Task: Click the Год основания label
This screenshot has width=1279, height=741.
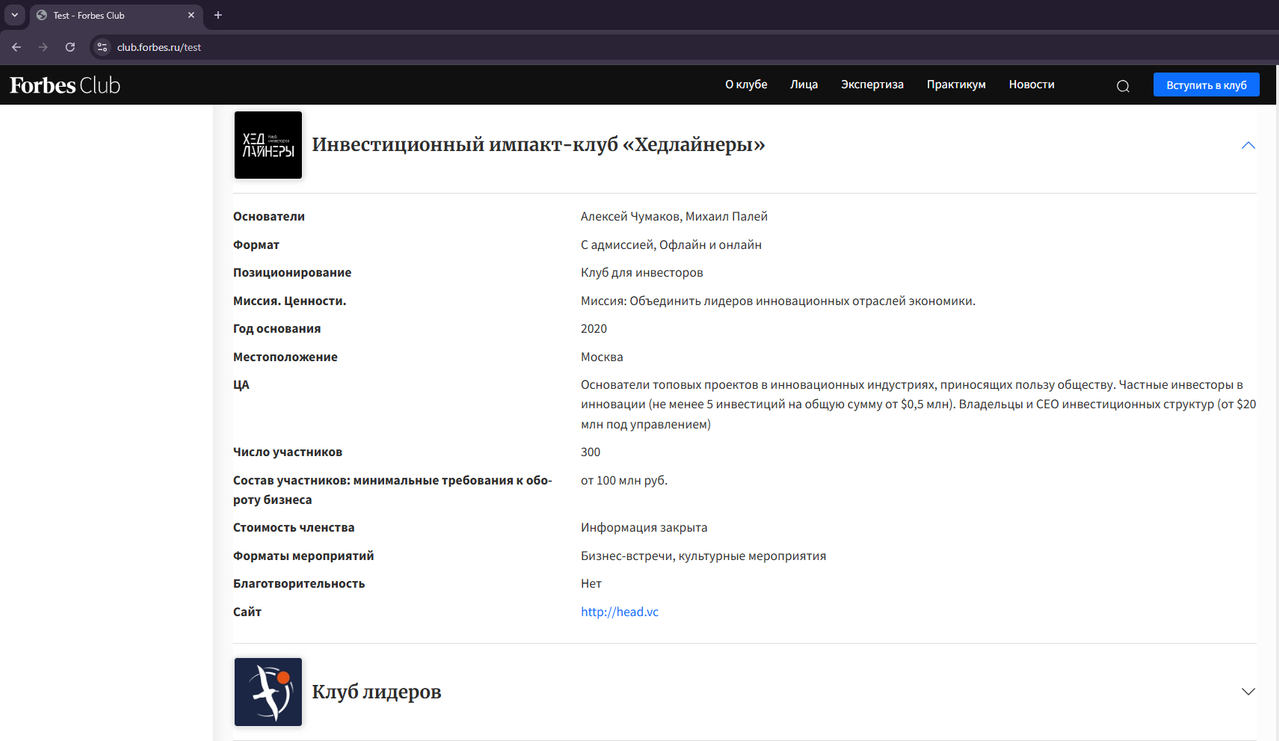Action: pos(277,329)
